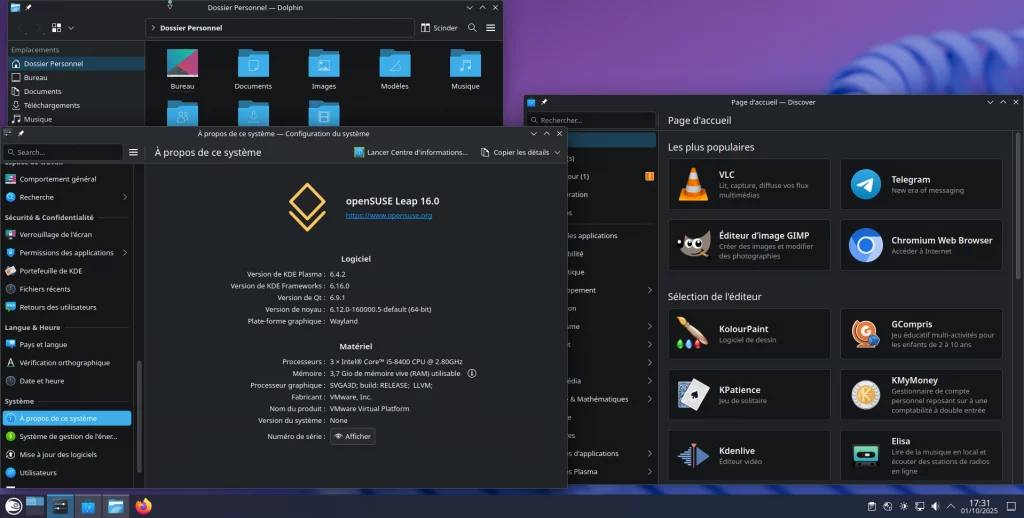This screenshot has width=1024, height=518.
Task: Open the KPatience solitaire game entry
Action: point(749,395)
